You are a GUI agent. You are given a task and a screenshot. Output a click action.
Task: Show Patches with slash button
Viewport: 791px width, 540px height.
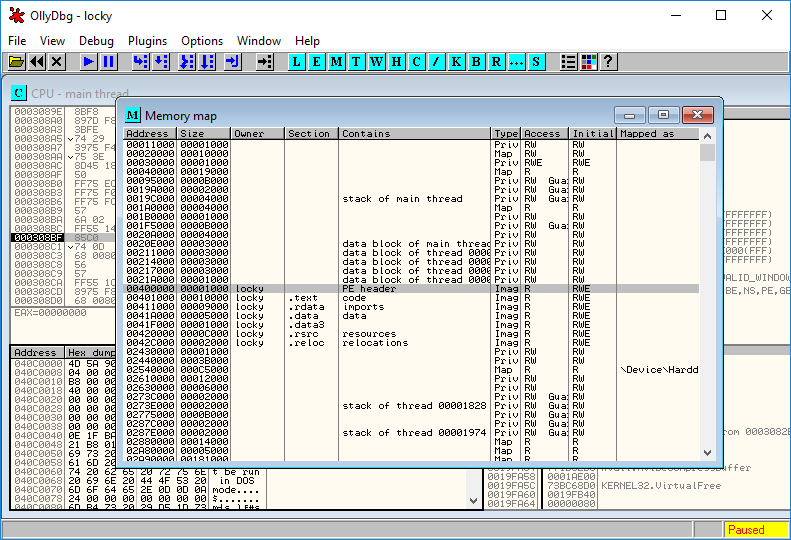pyautogui.click(x=436, y=62)
